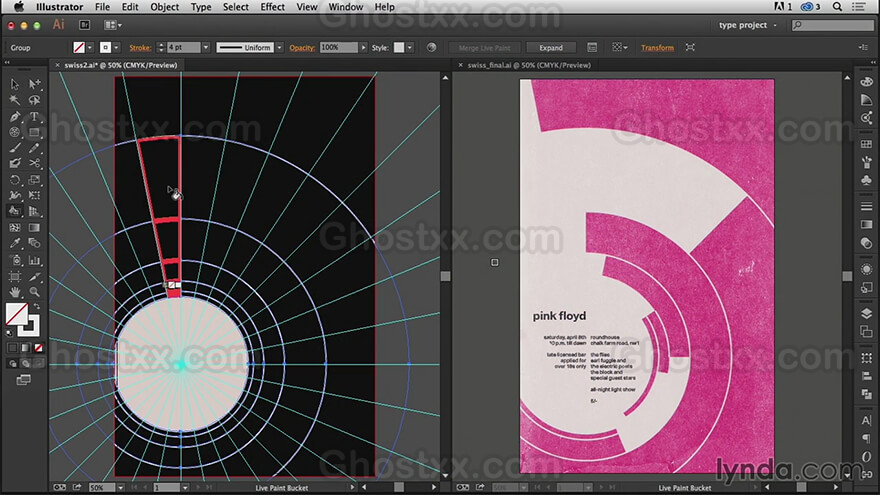This screenshot has height=495, width=880.
Task: Open the Object menu
Action: [x=164, y=7]
